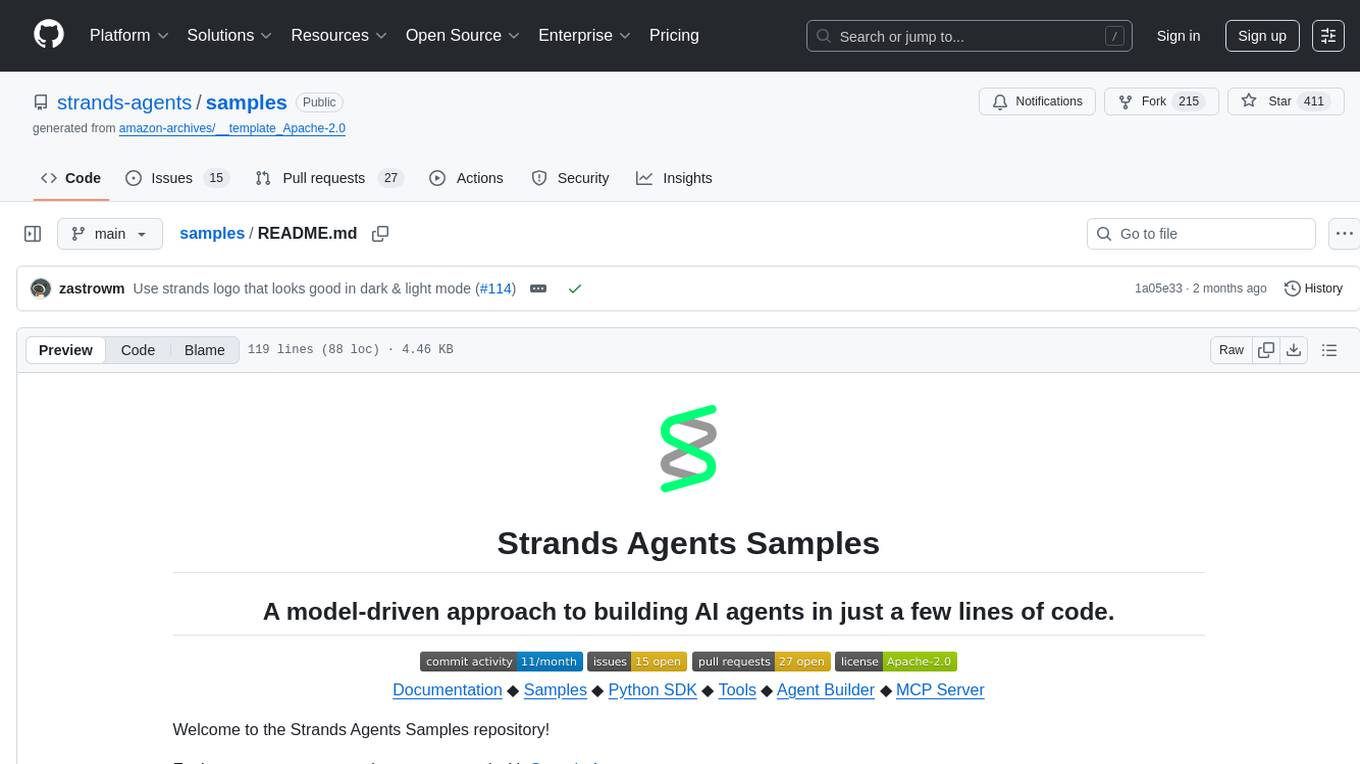Image resolution: width=1360 pixels, height=764 pixels.
Task: Open the strands-agents organization link
Action: point(124,102)
